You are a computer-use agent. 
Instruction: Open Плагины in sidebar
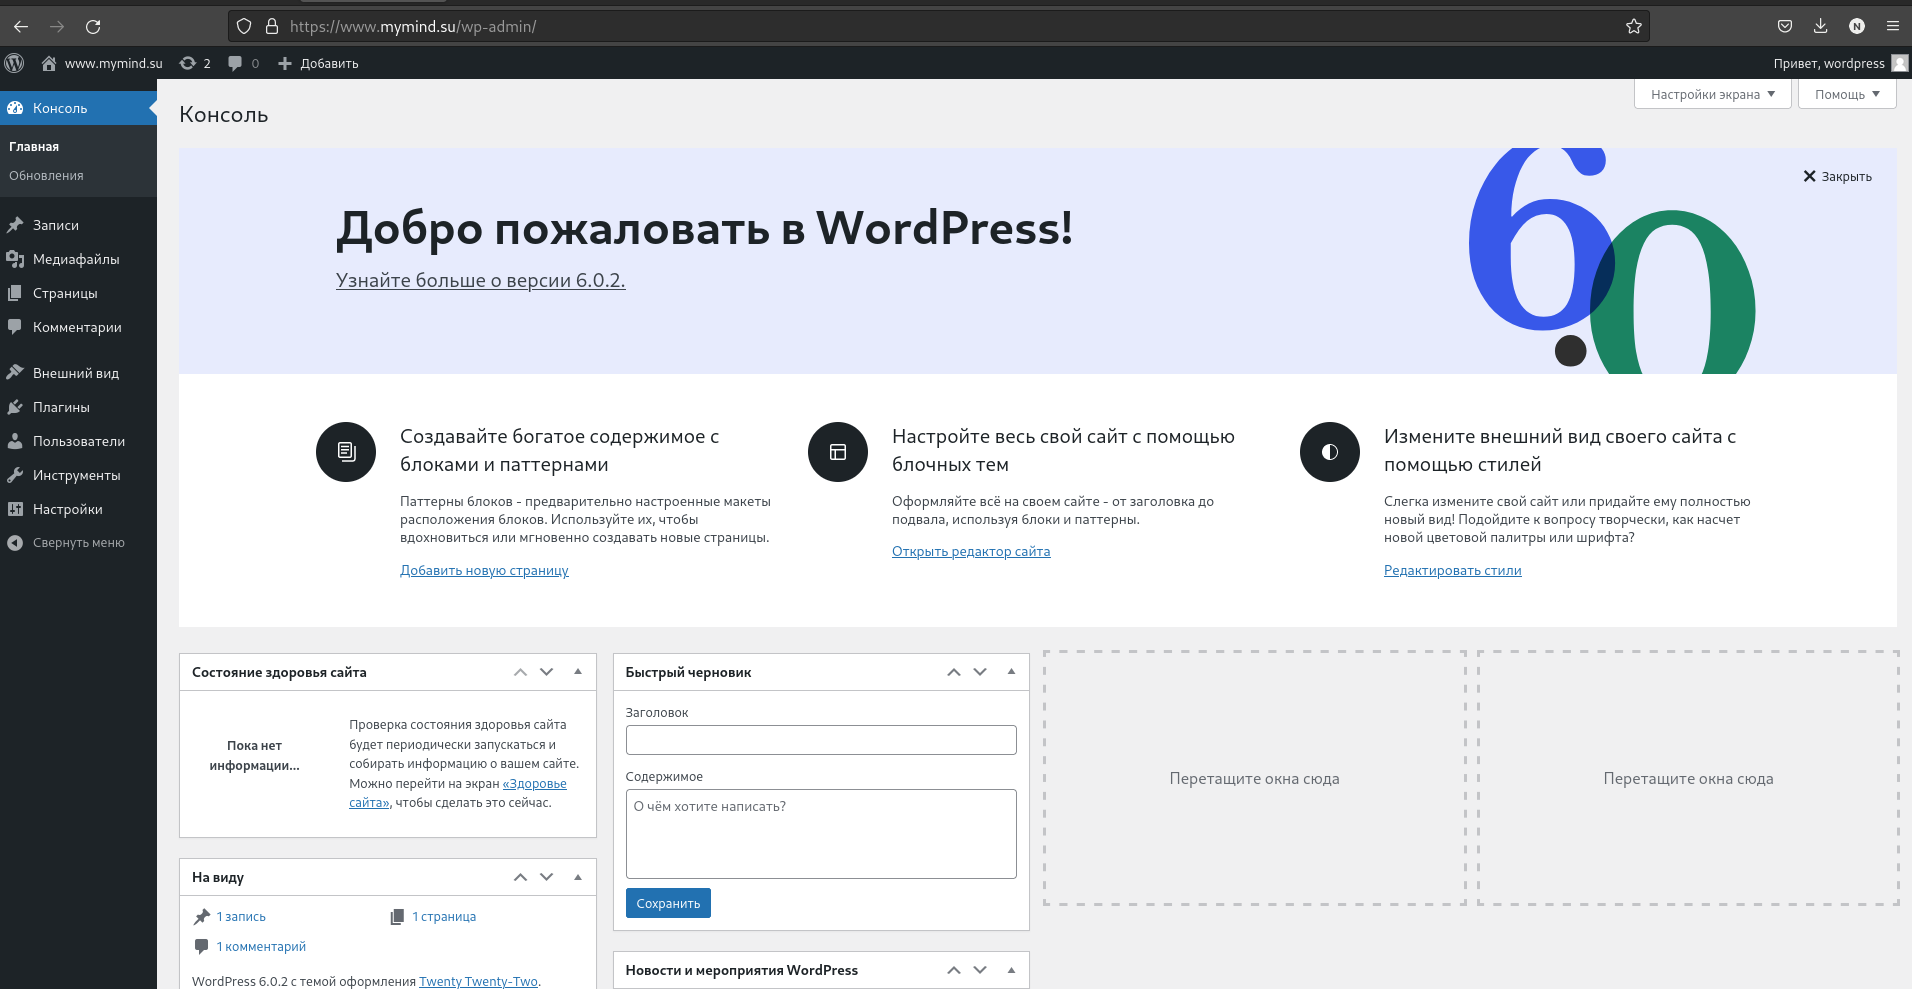click(78, 407)
